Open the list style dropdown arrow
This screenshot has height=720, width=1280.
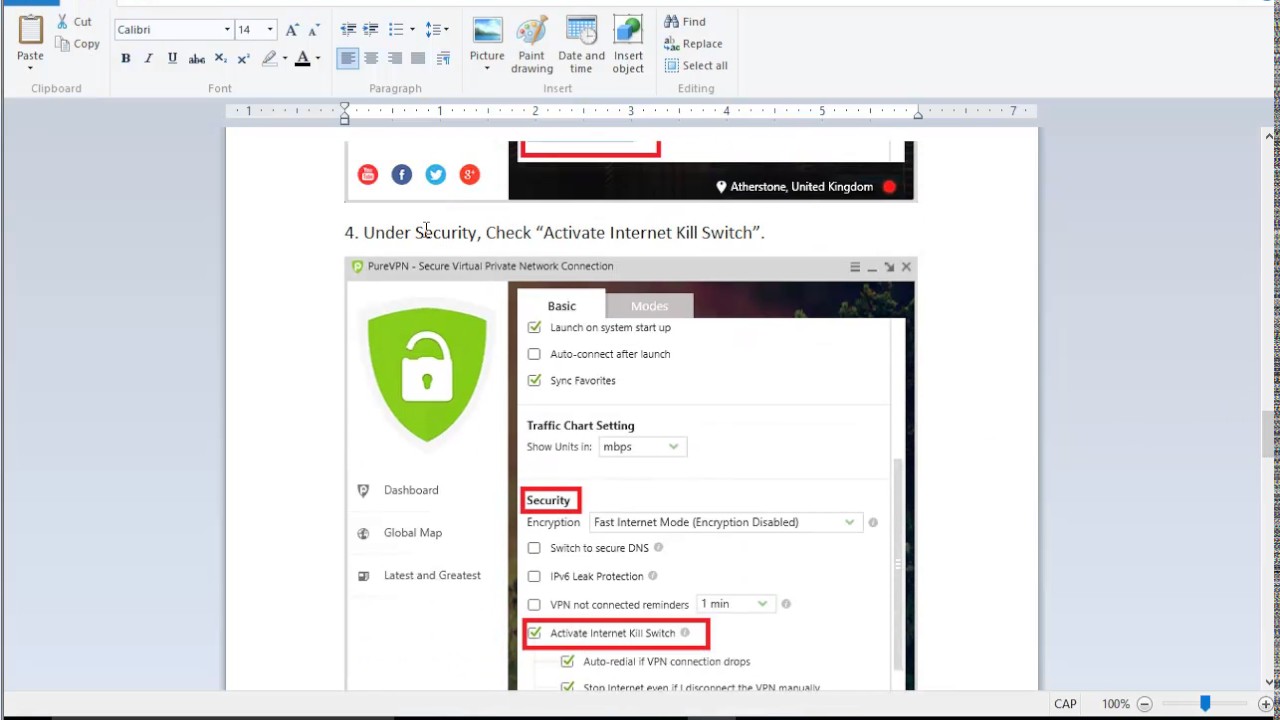pyautogui.click(x=412, y=30)
